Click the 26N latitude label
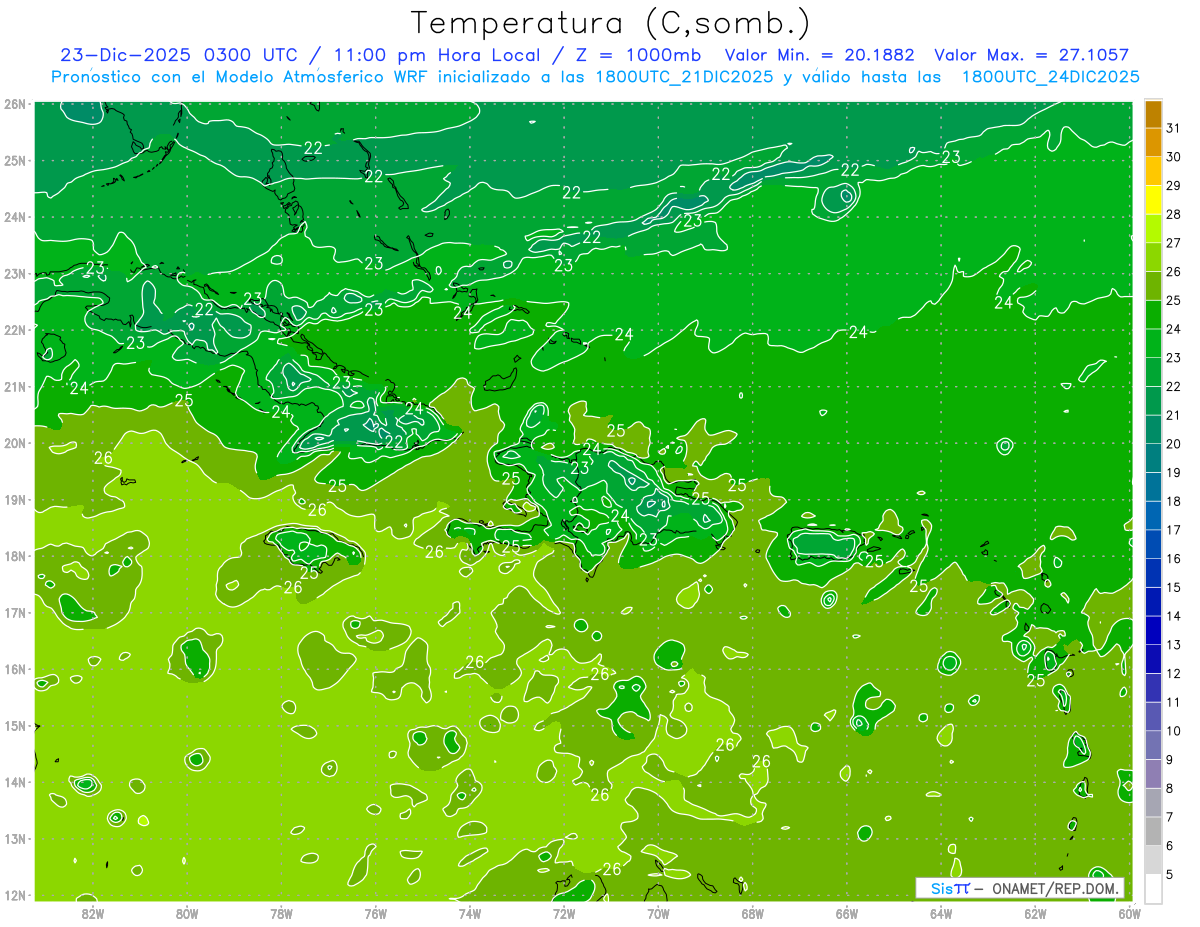 [x=15, y=104]
